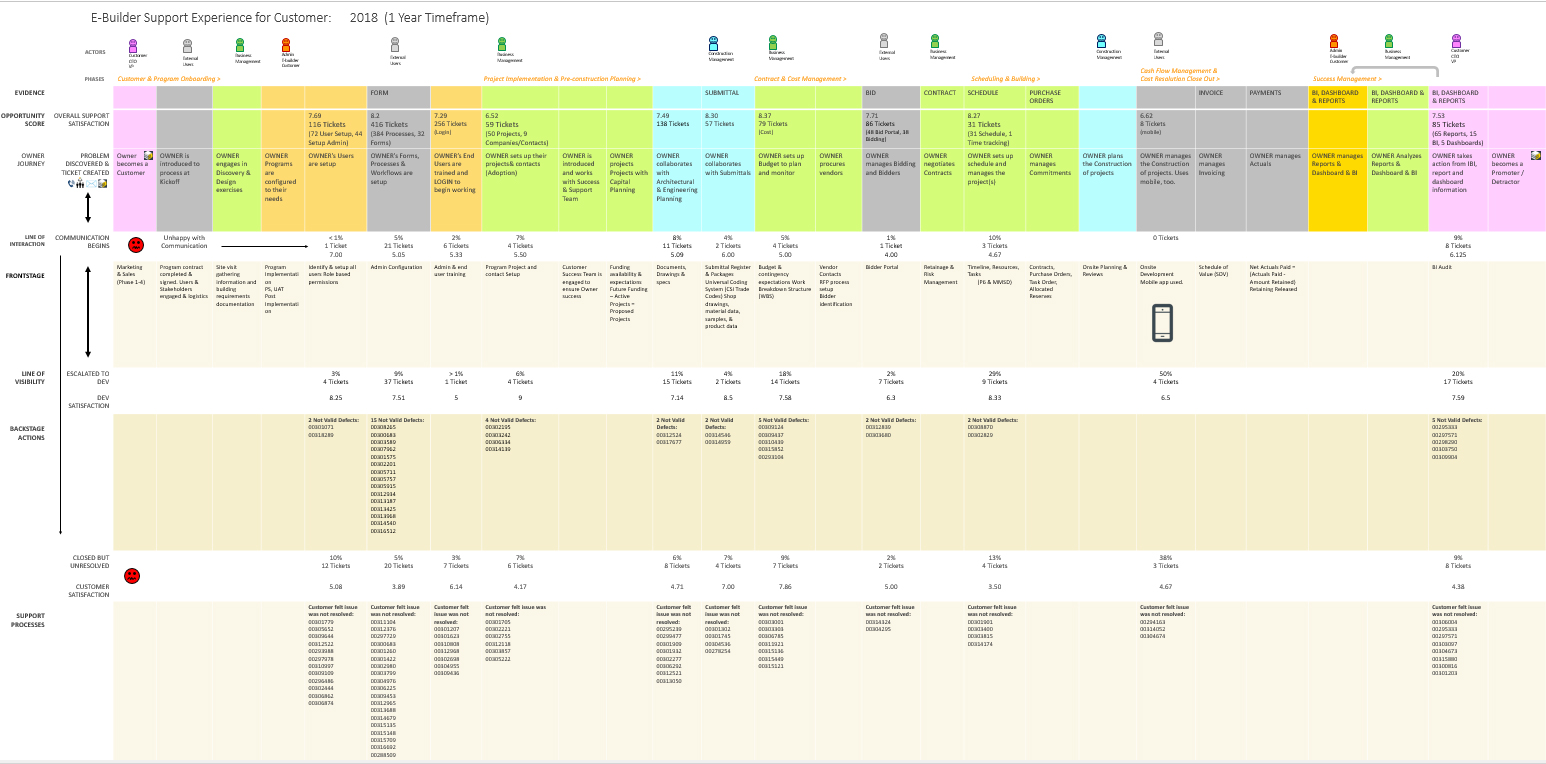Select the gray External Users icon above FORM column
This screenshot has width=1546, height=764.
point(395,45)
